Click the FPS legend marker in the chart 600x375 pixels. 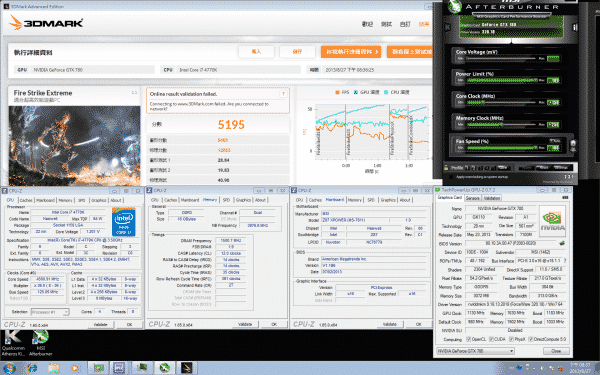[x=337, y=92]
